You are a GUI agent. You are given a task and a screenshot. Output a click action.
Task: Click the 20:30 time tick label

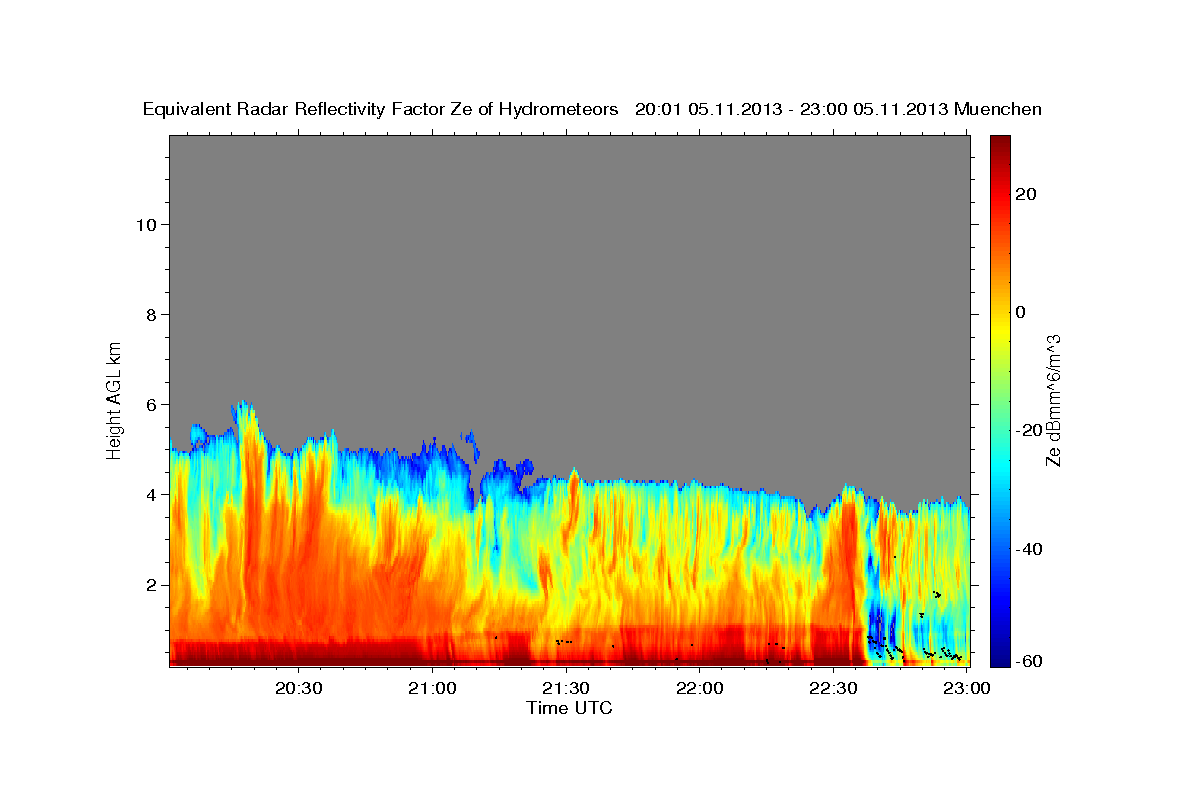(299, 688)
